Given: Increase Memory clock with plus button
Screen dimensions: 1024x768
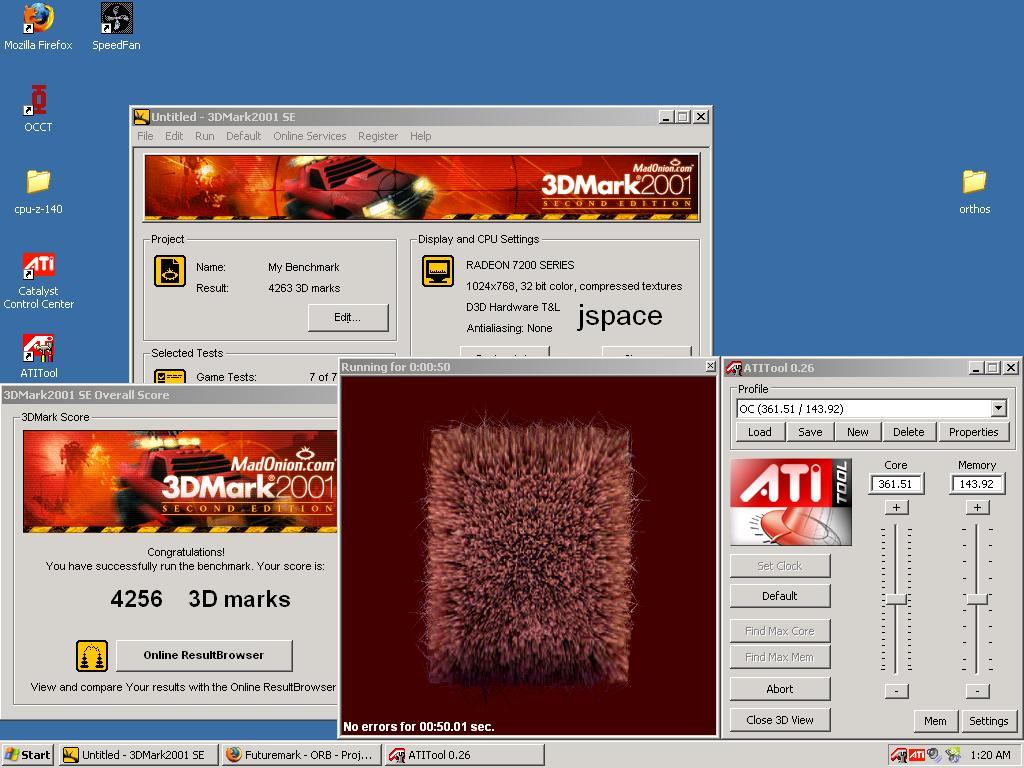Looking at the screenshot, I should (977, 507).
